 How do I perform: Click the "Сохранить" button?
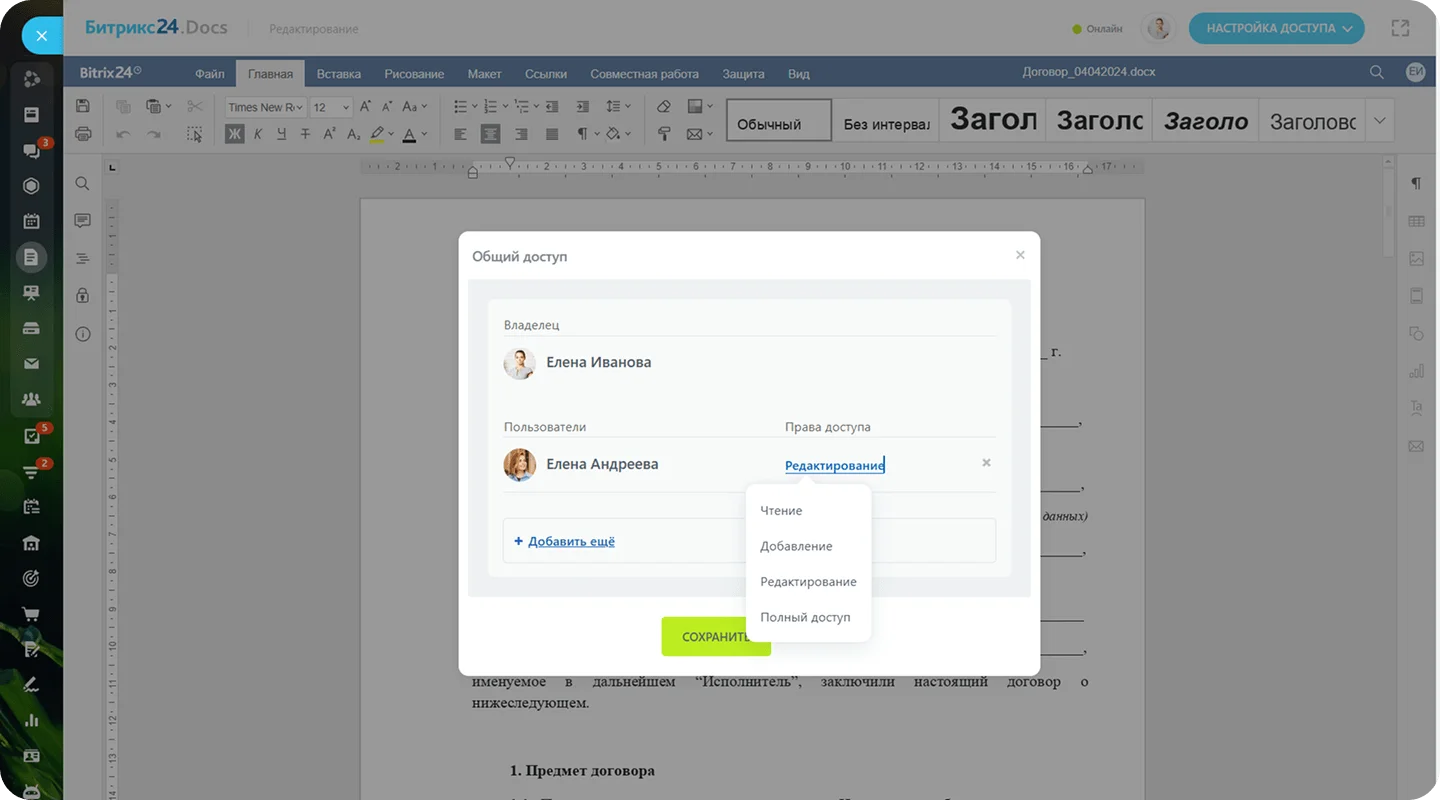715,637
